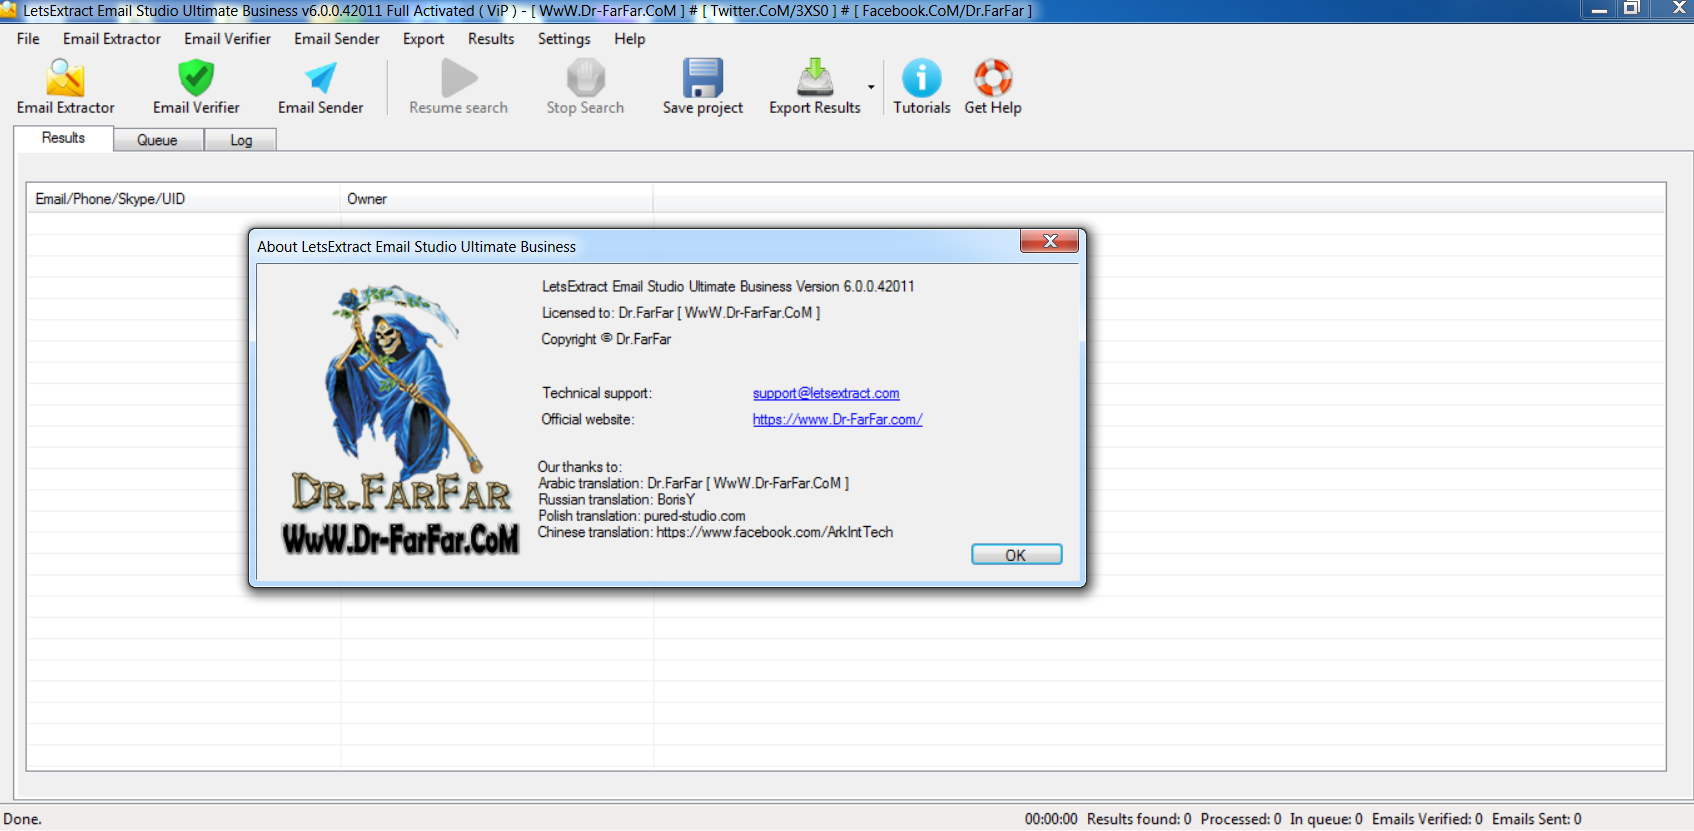
Task: Switch to the Queue tab
Action: coord(157,140)
